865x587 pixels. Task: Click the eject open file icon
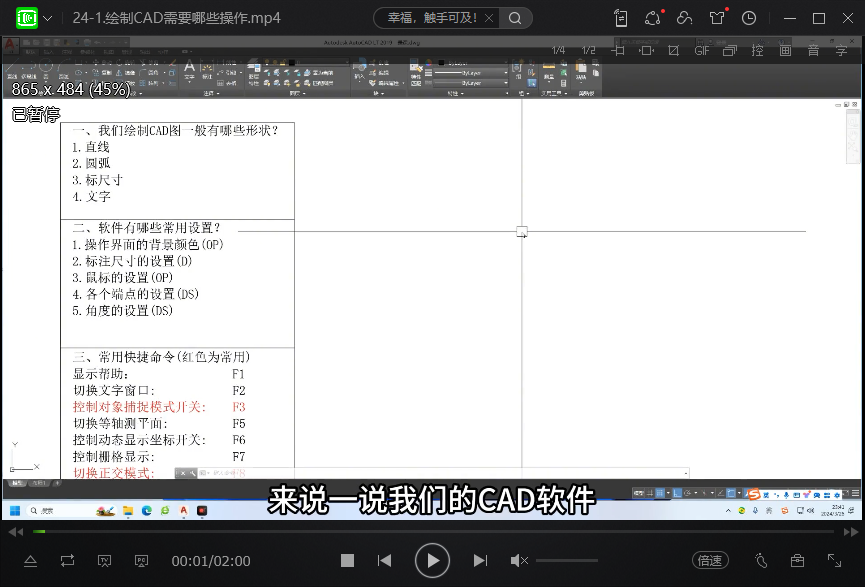pos(30,561)
